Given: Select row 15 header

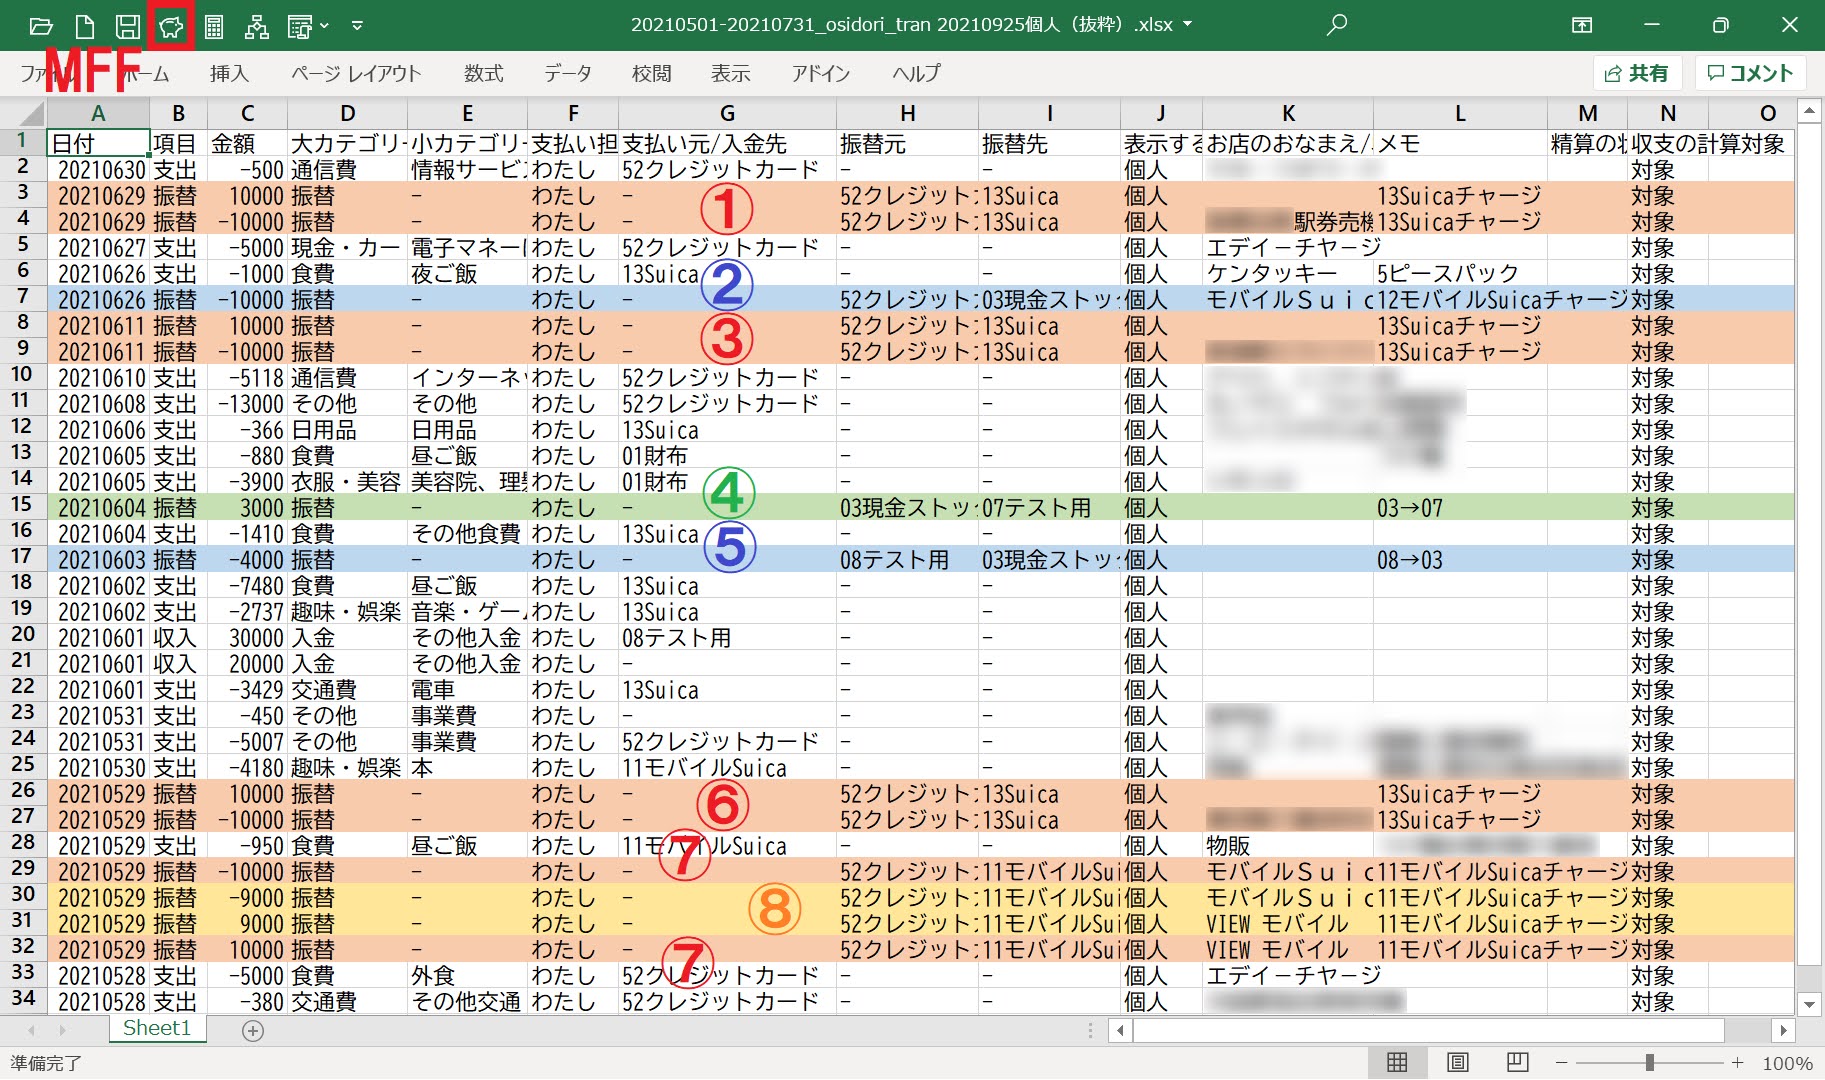Looking at the screenshot, I should (23, 505).
